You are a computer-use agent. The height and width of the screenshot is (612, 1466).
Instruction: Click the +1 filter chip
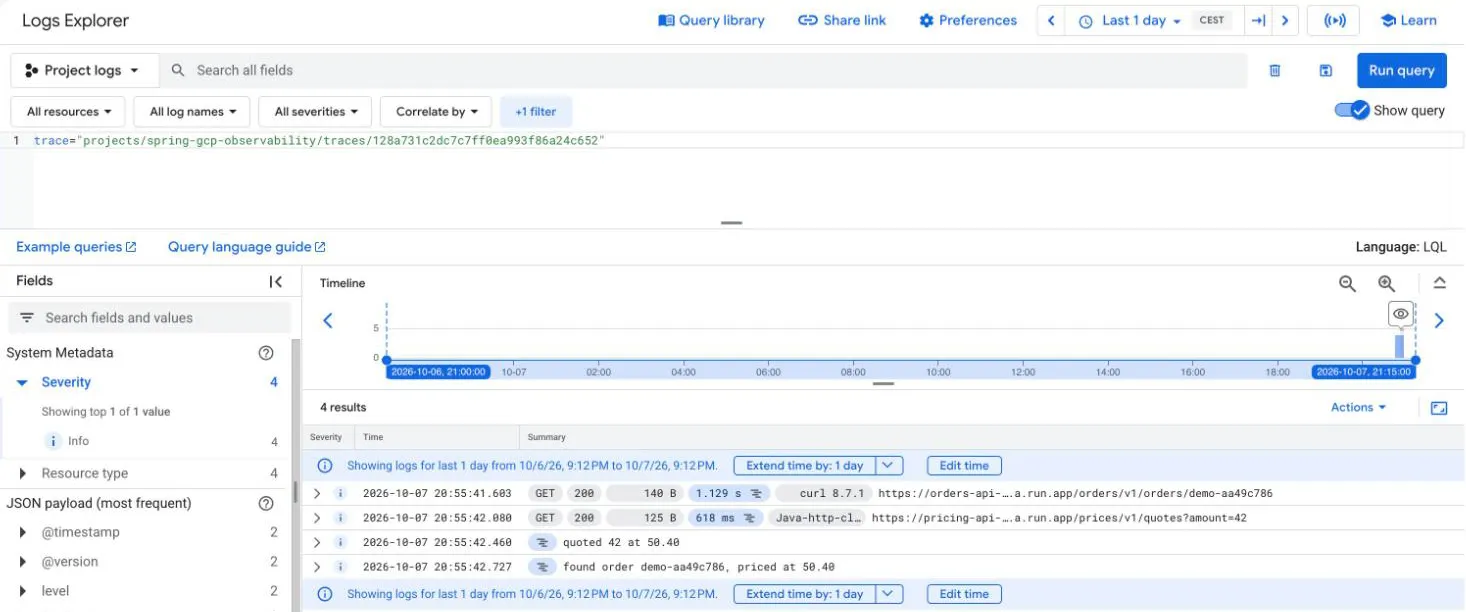coord(536,112)
